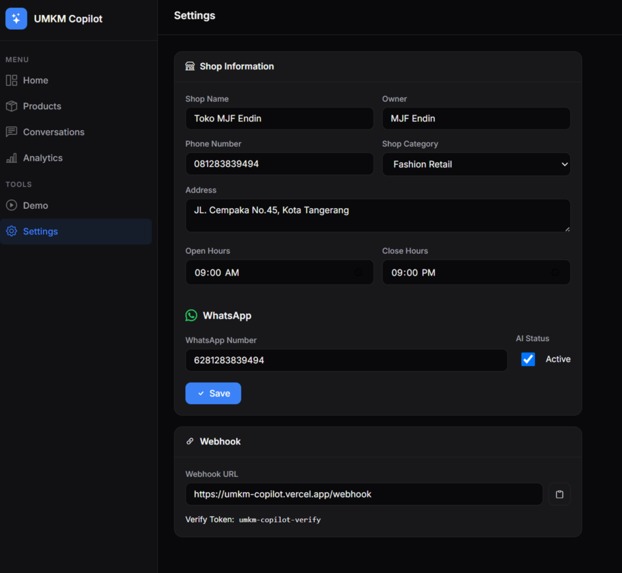Click the Conversations chat icon in sidebar
Image resolution: width=622 pixels, height=573 pixels.
point(12,132)
